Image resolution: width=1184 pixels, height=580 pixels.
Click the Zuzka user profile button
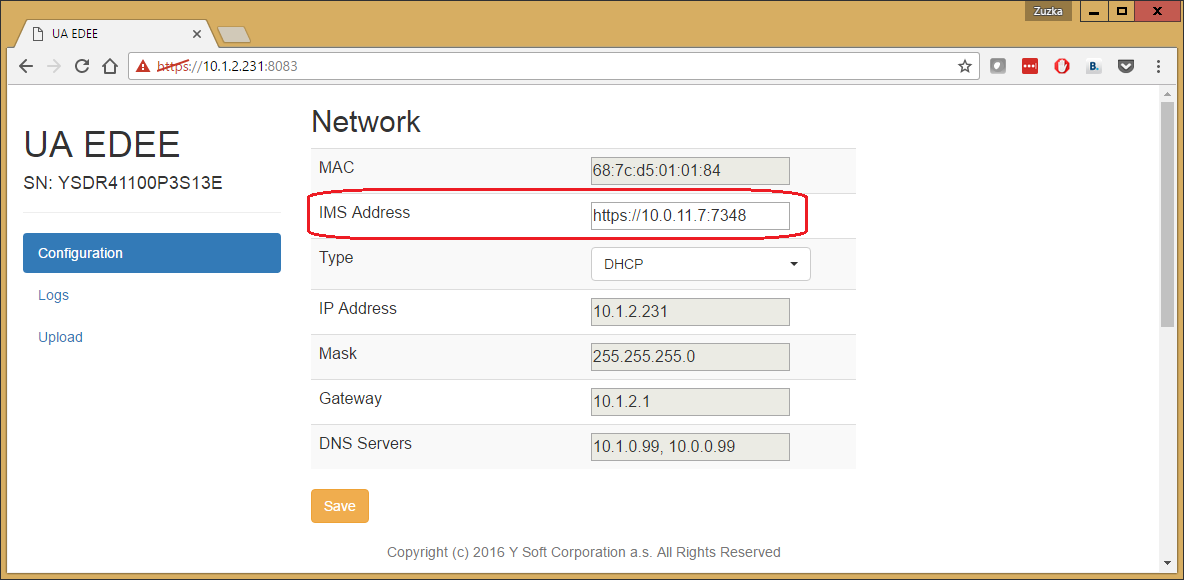click(x=1048, y=11)
